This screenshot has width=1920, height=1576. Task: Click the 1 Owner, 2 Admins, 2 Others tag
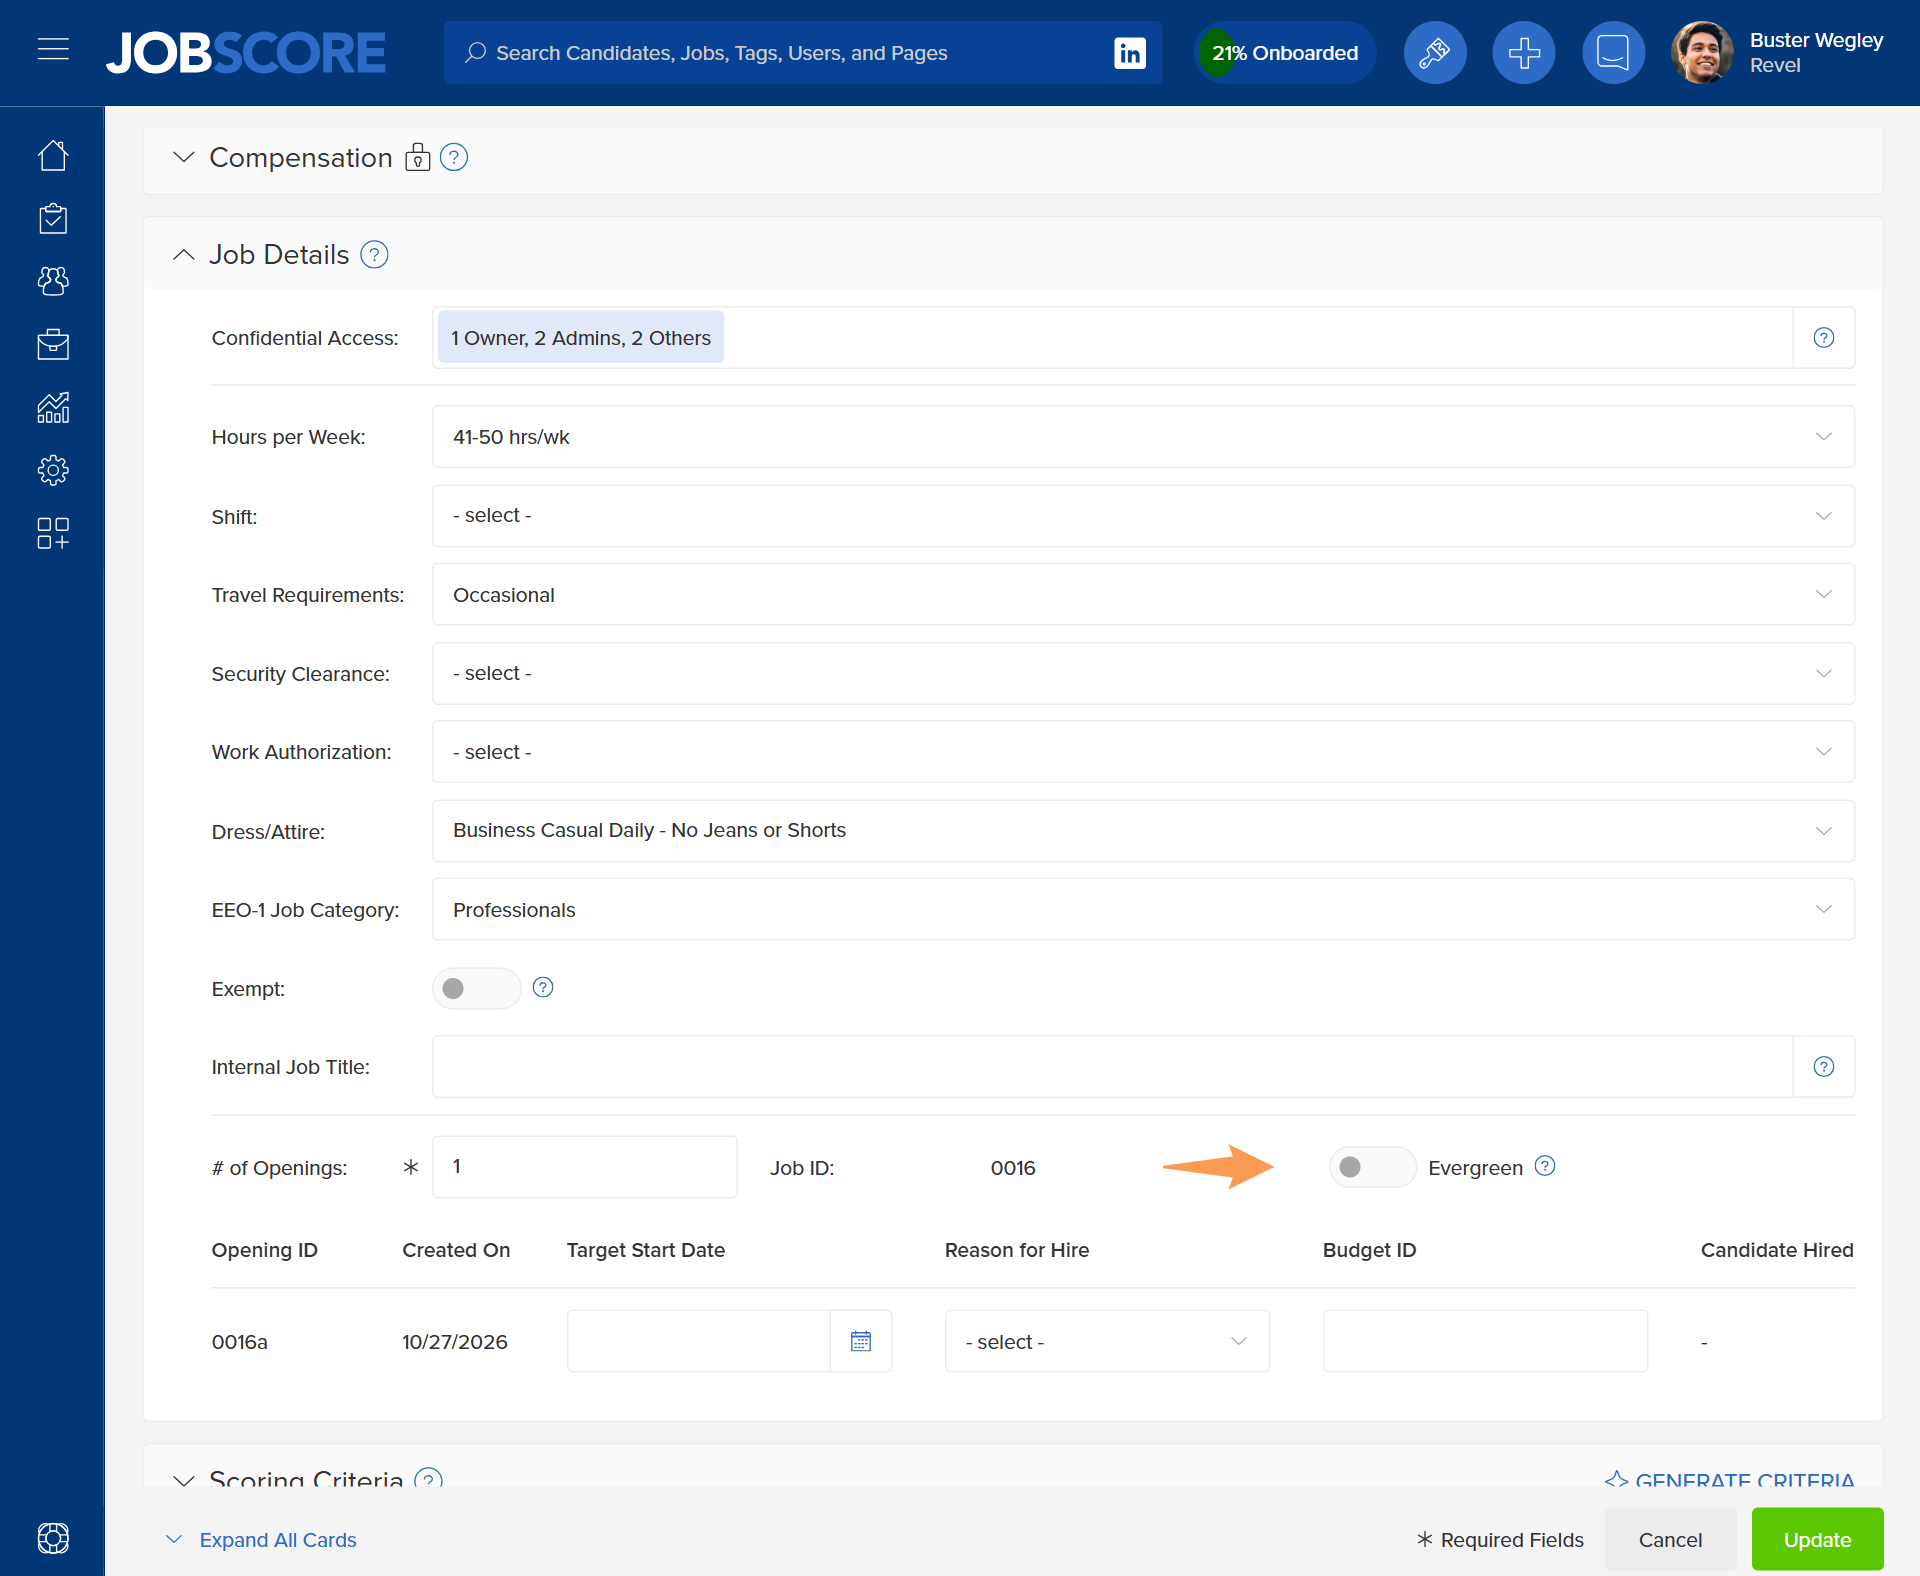(581, 338)
